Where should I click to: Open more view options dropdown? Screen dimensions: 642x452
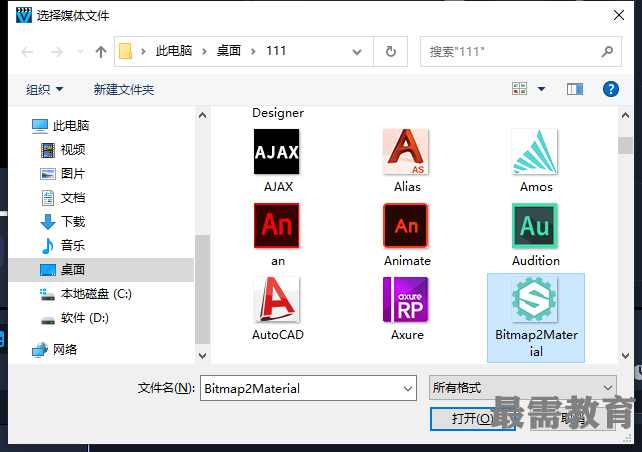coord(541,89)
